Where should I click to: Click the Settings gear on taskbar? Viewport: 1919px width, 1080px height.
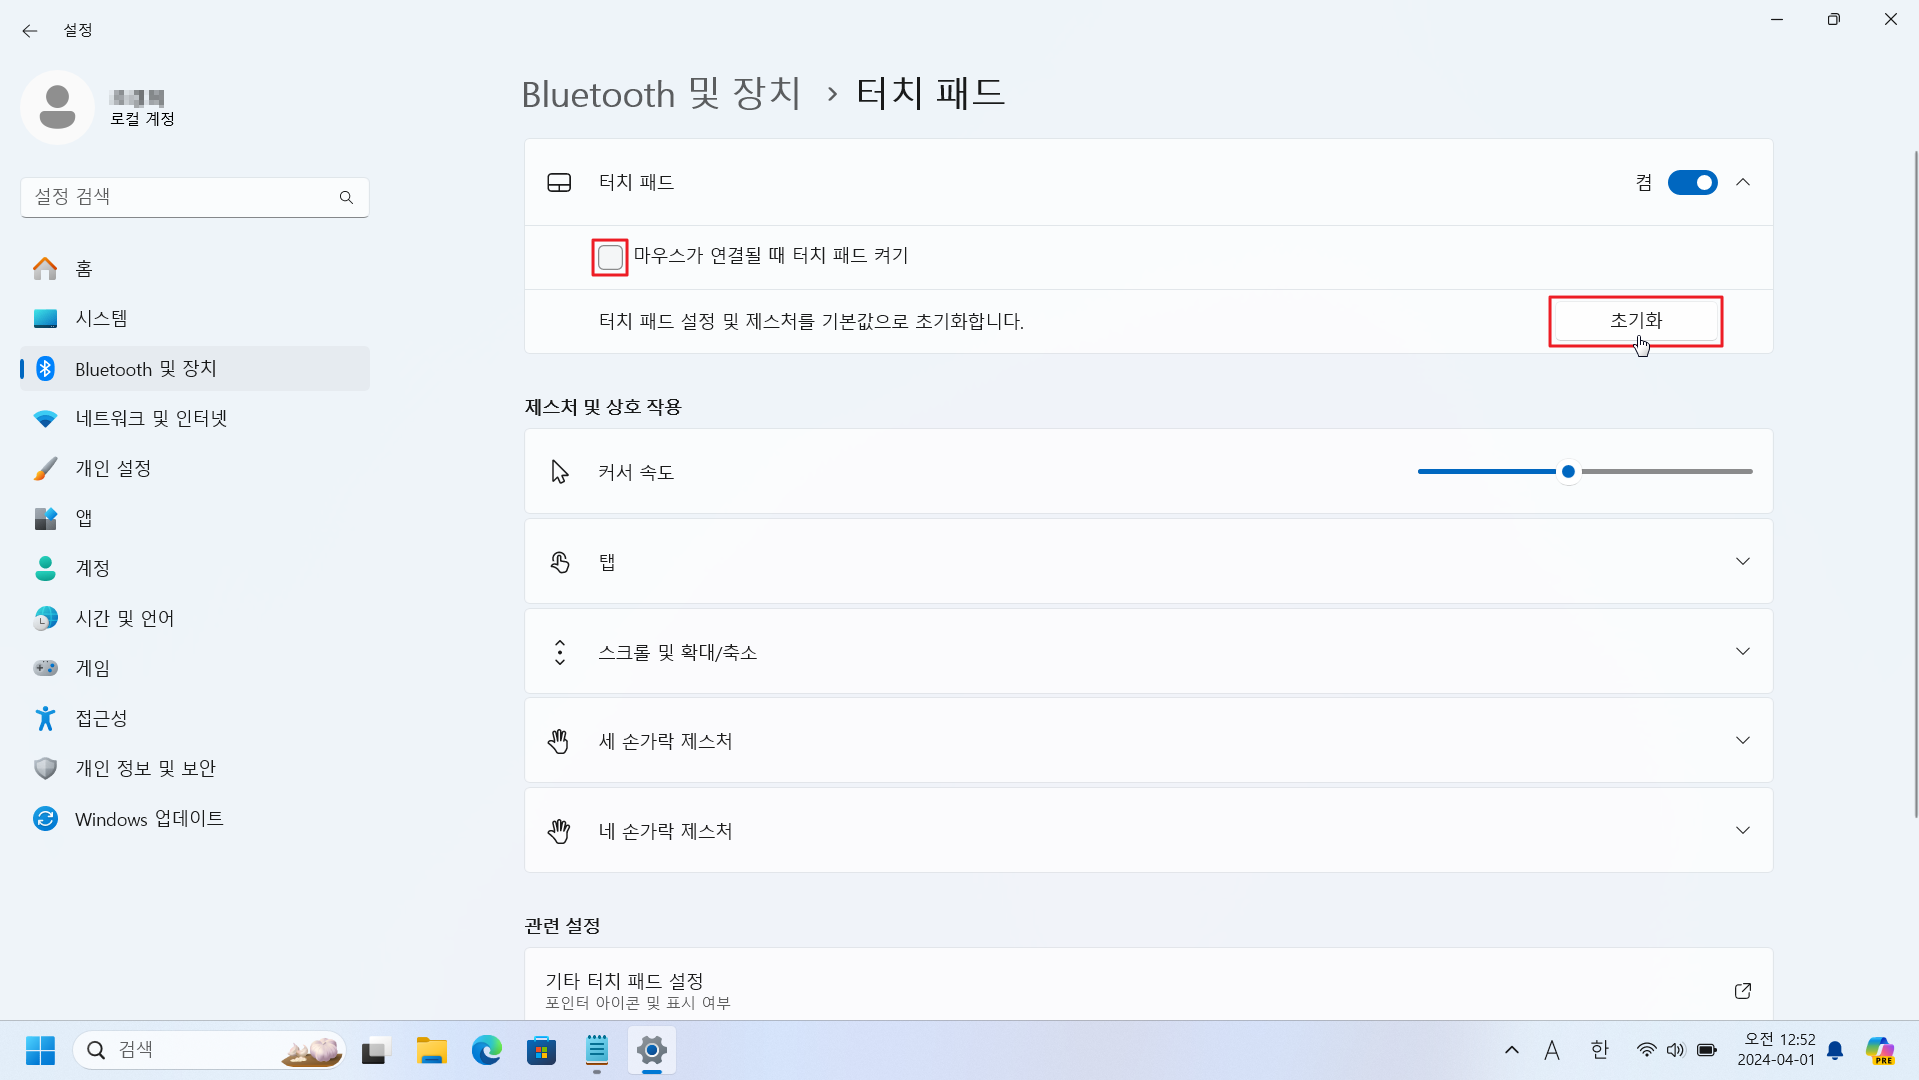click(652, 1050)
